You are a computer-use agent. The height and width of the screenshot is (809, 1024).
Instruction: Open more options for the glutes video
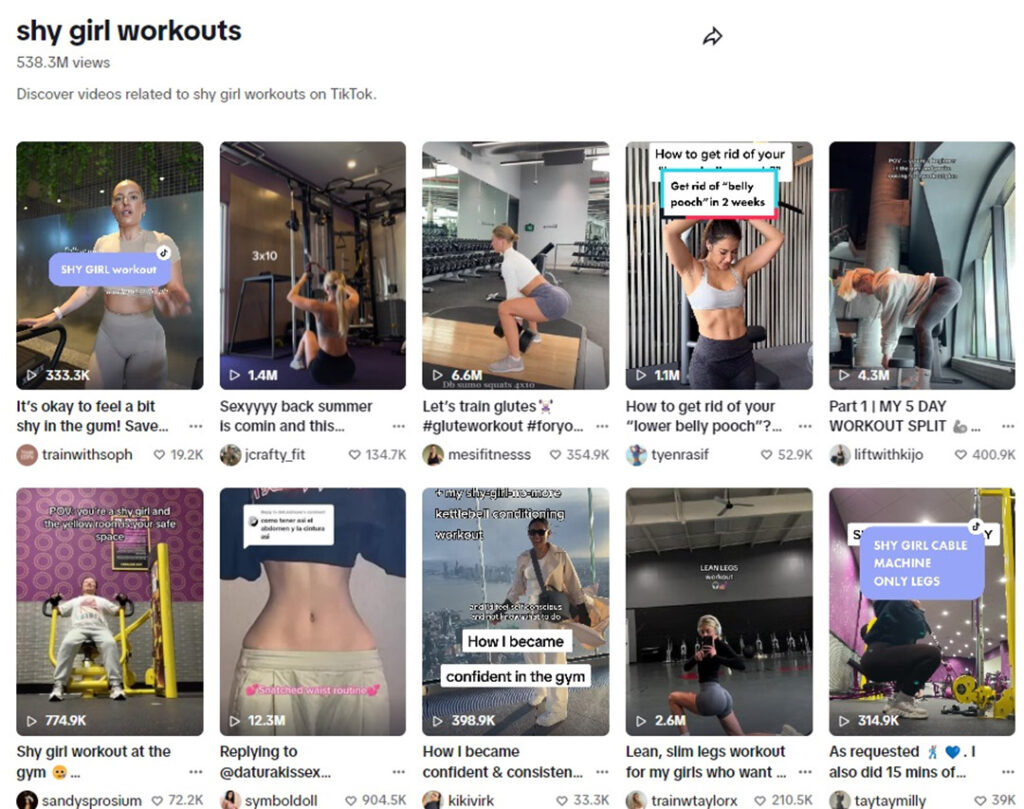601,426
